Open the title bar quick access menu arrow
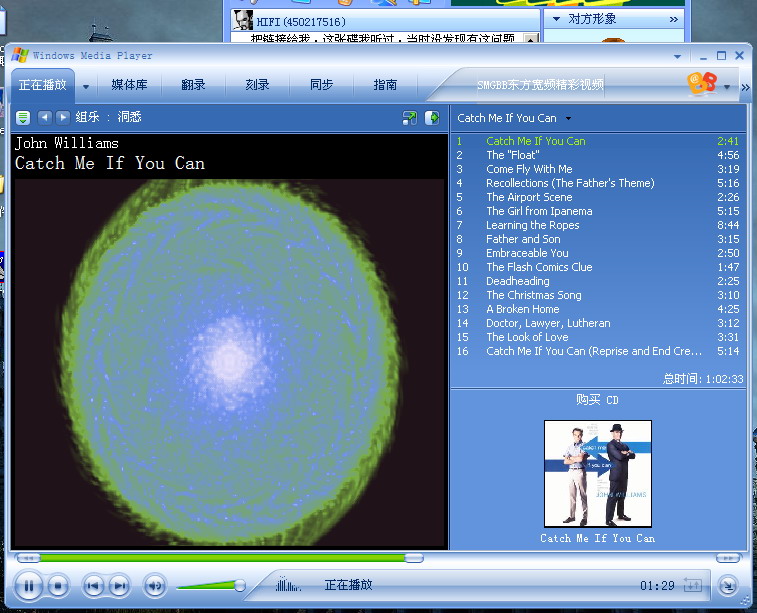This screenshot has height=613, width=757. pyautogui.click(x=678, y=56)
